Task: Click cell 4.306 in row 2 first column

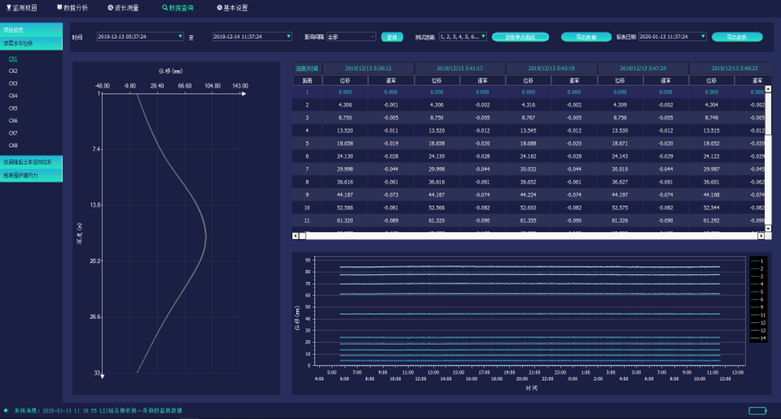Action: pyautogui.click(x=345, y=105)
